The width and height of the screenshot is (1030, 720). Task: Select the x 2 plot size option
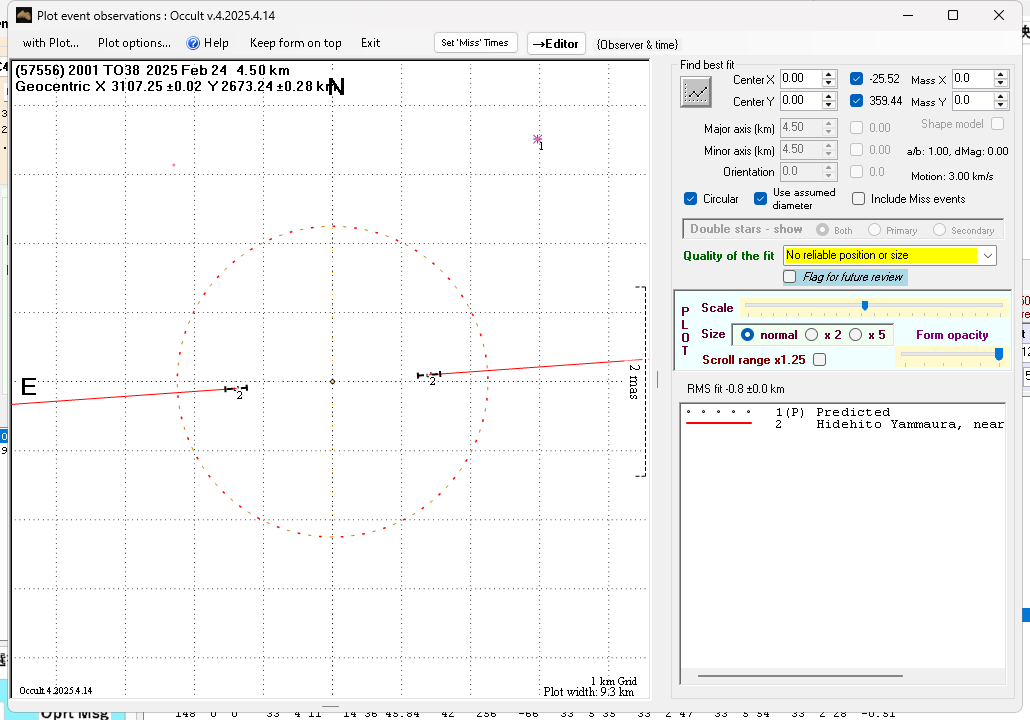coord(812,335)
